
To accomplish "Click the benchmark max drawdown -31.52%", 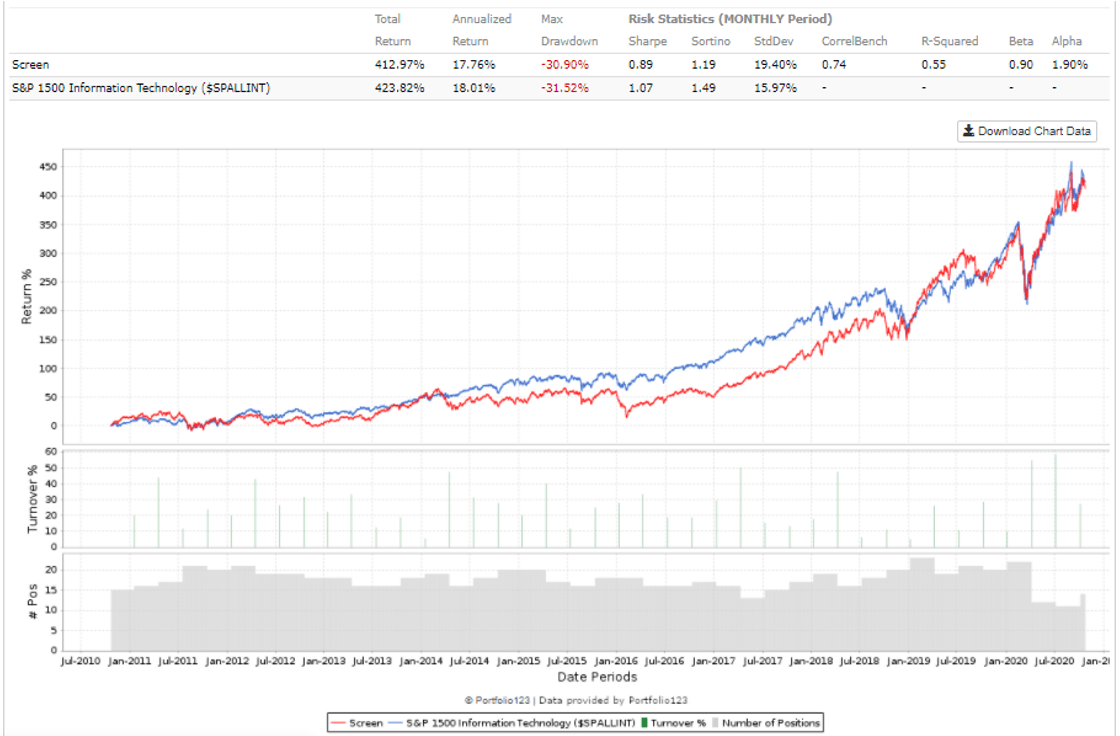I will pyautogui.click(x=565, y=89).
